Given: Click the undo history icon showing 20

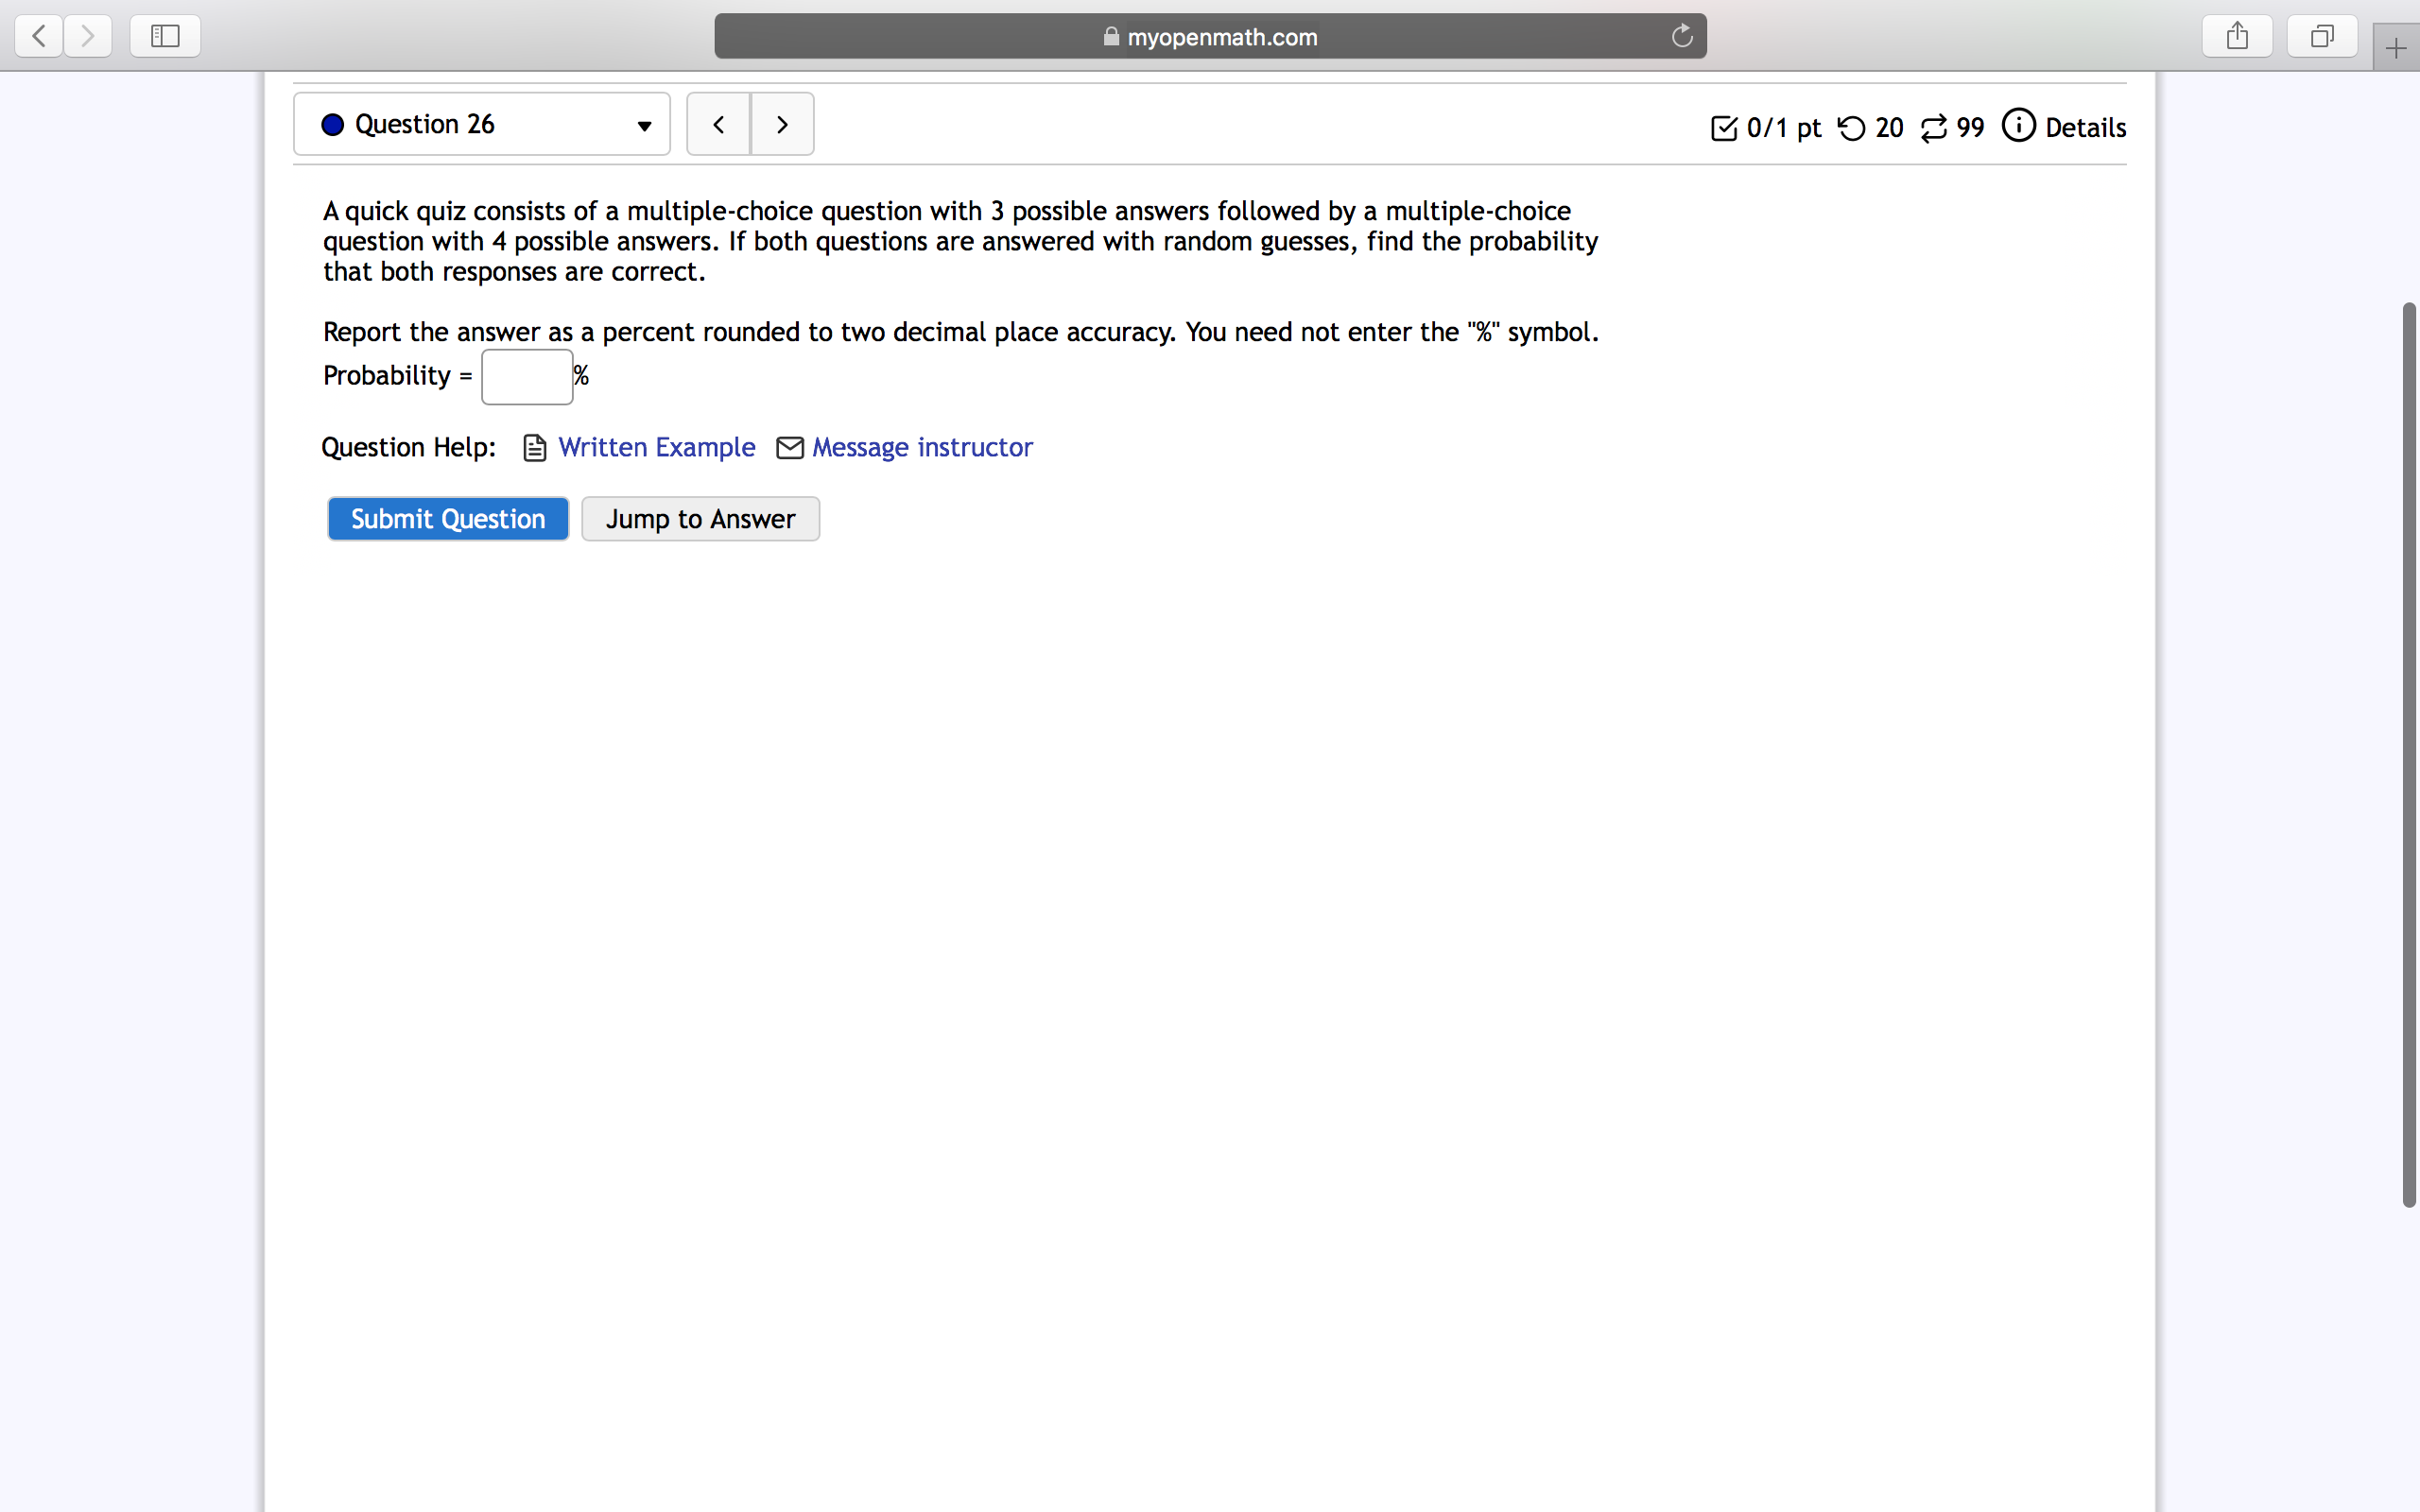Looking at the screenshot, I should [1851, 128].
